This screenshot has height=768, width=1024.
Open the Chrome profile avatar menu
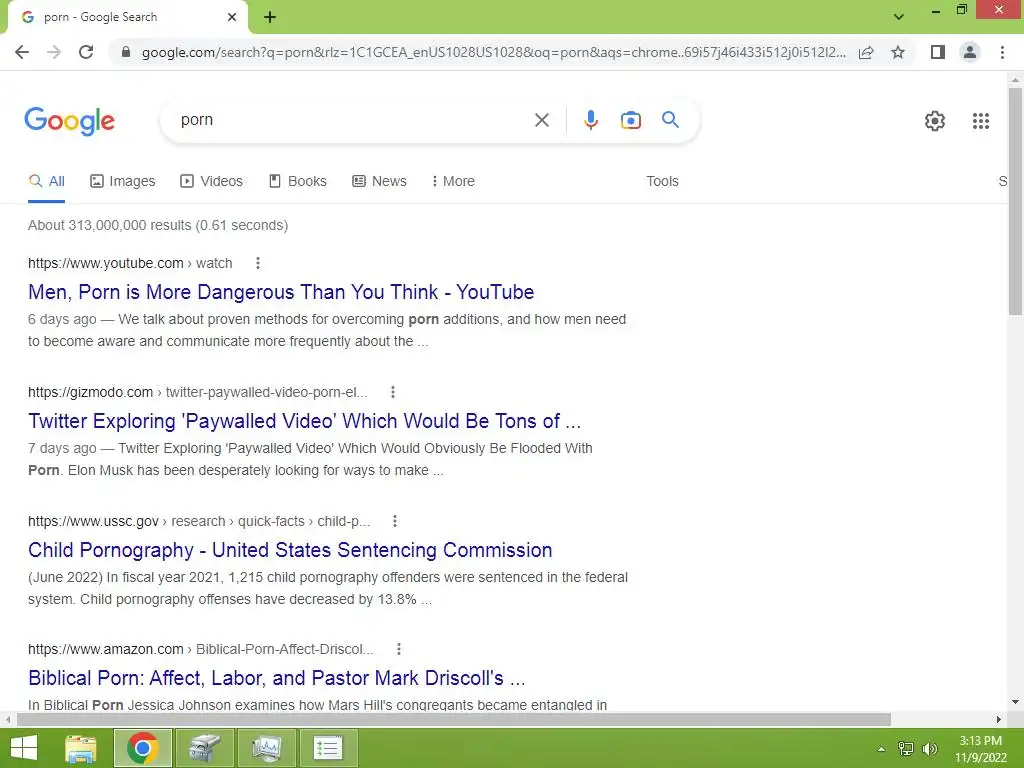pyautogui.click(x=970, y=52)
